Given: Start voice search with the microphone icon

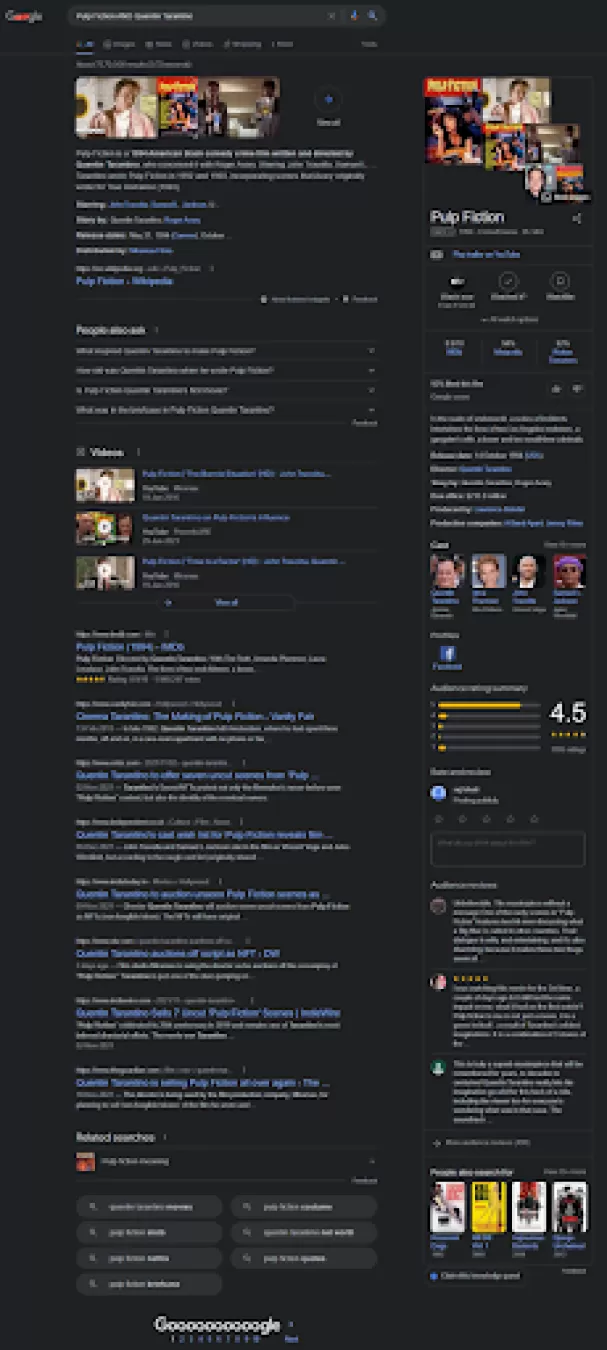Looking at the screenshot, I should [355, 16].
